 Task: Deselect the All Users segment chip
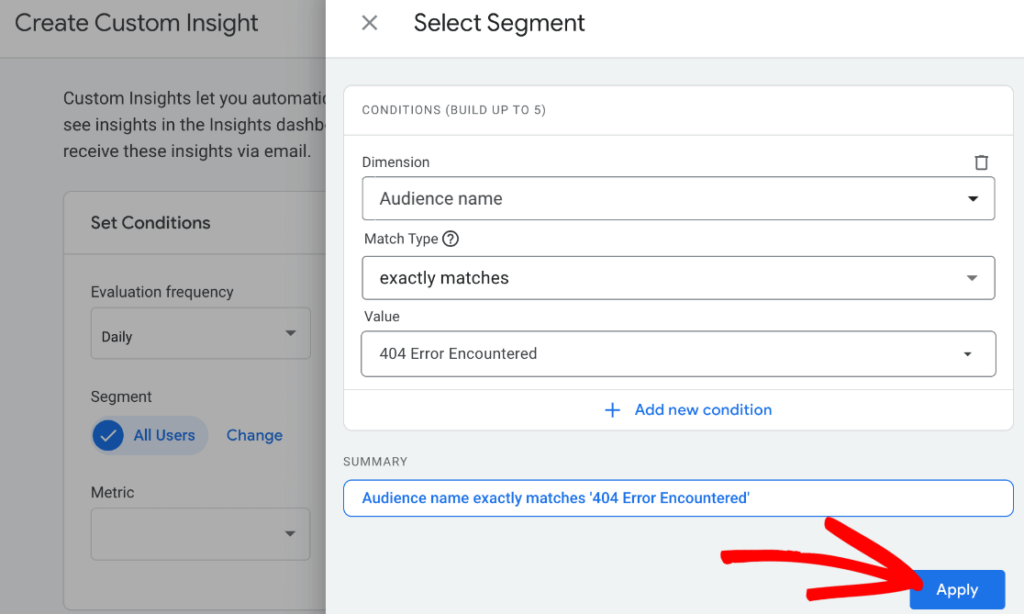click(148, 435)
